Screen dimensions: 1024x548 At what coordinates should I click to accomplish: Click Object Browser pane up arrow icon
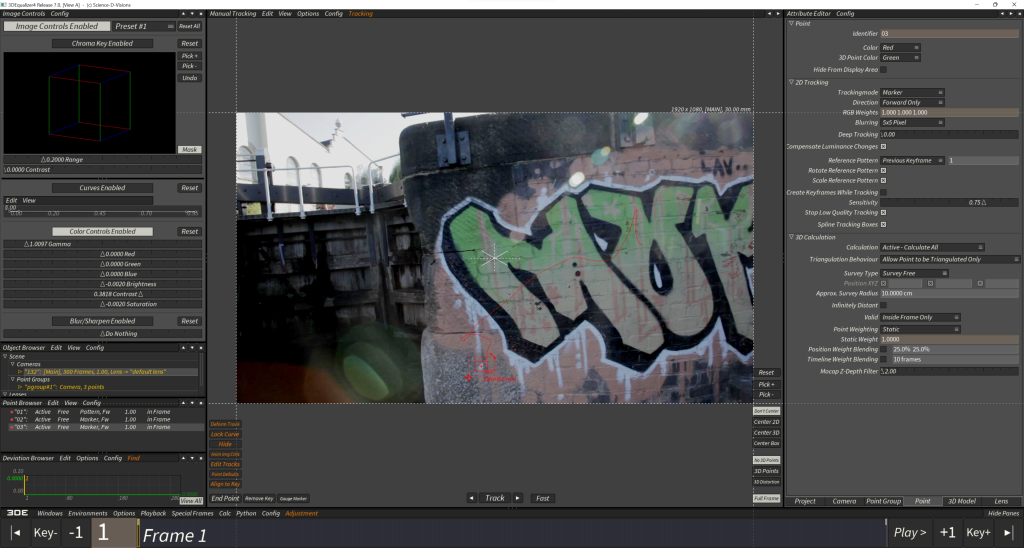click(183, 347)
